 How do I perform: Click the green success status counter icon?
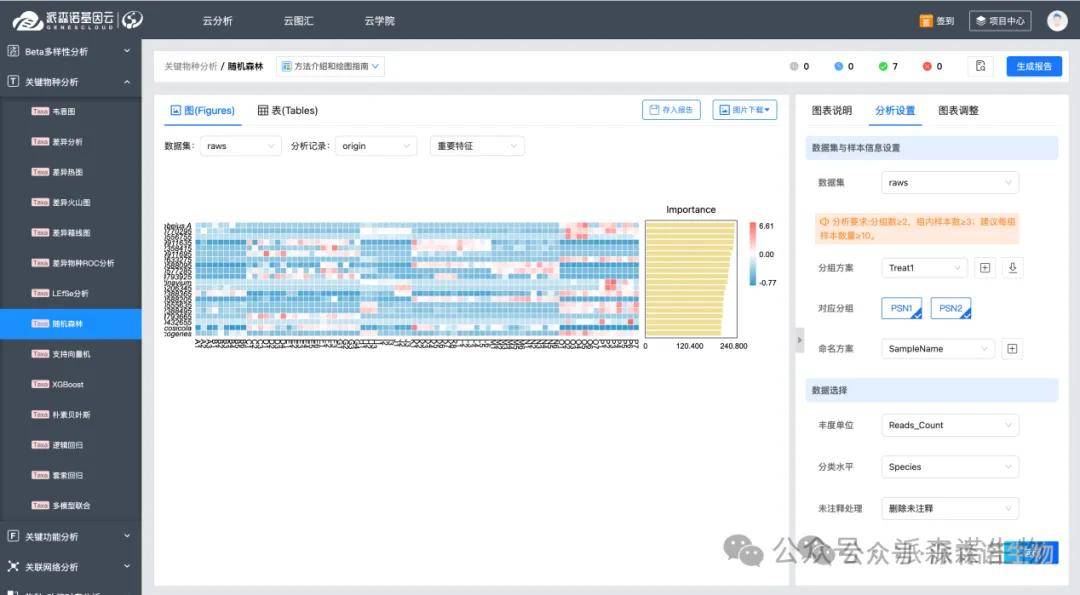tap(883, 67)
